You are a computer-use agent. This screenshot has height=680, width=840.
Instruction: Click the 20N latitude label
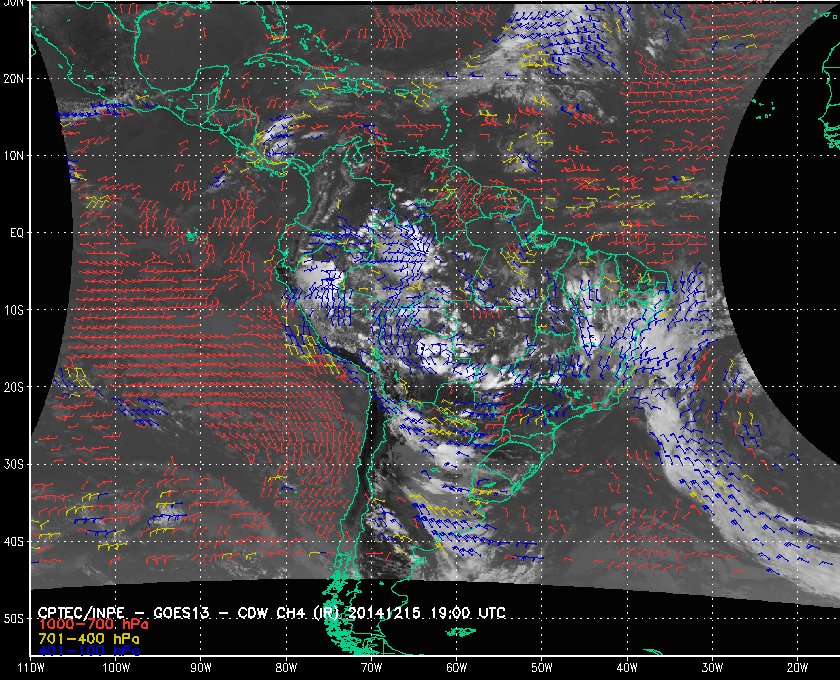13,78
